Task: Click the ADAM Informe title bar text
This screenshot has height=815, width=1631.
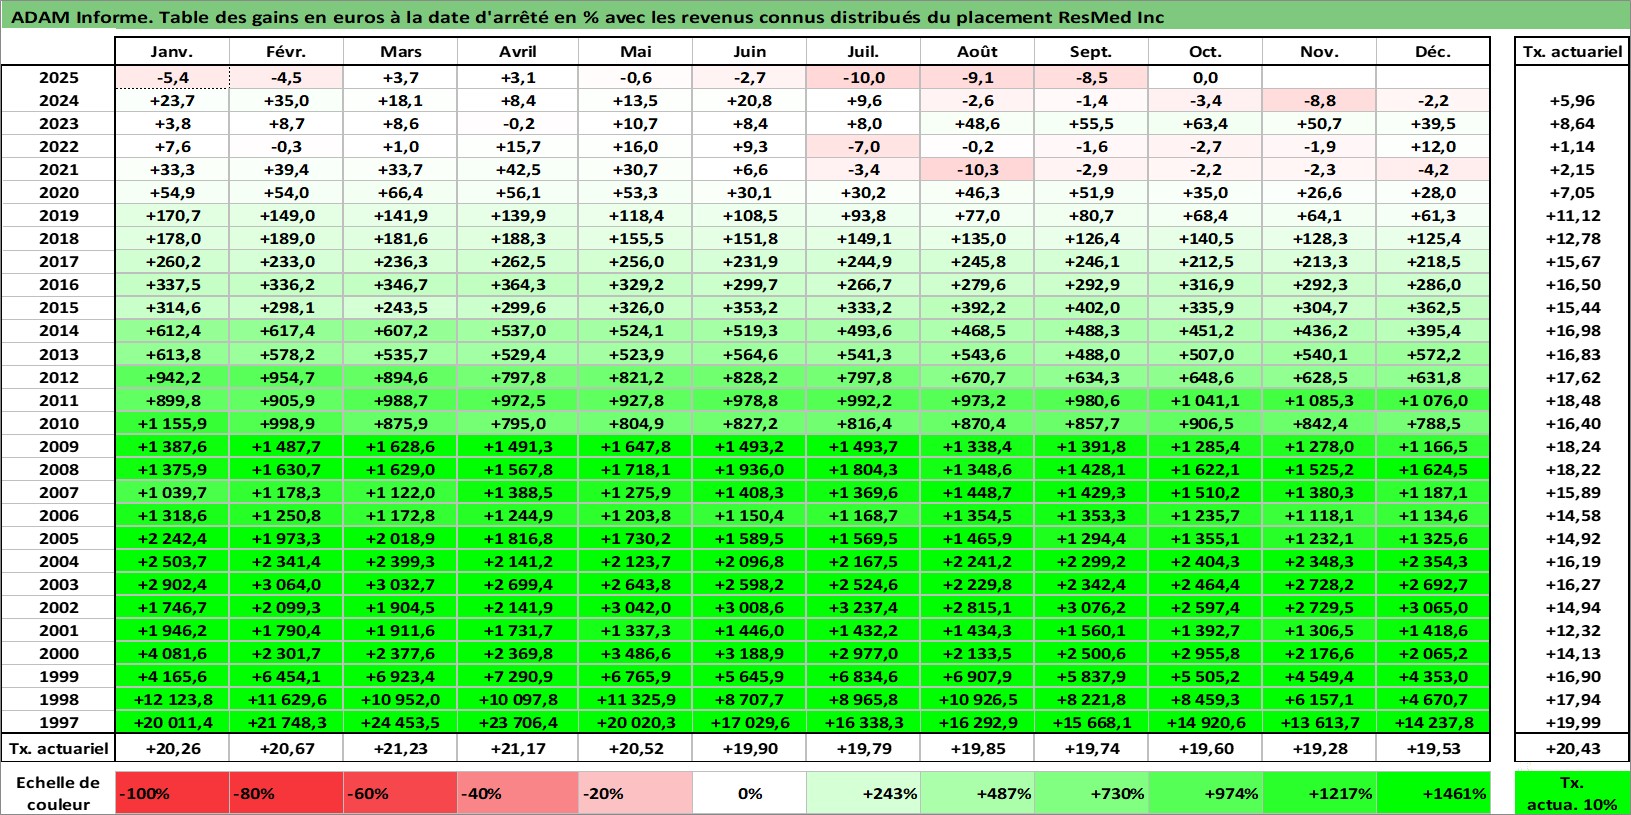Action: [587, 17]
